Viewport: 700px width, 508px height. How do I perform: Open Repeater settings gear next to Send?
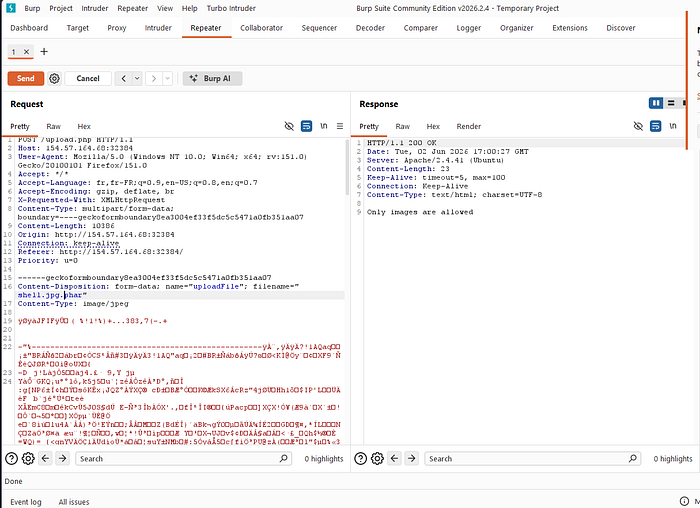point(54,79)
